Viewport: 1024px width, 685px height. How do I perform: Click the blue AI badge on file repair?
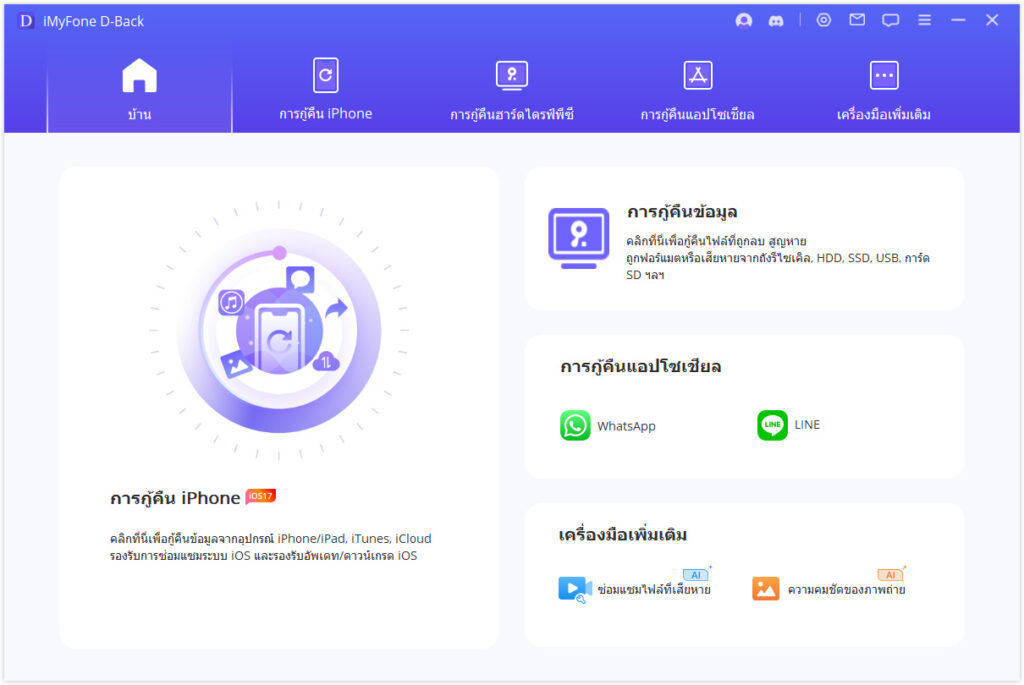[696, 575]
